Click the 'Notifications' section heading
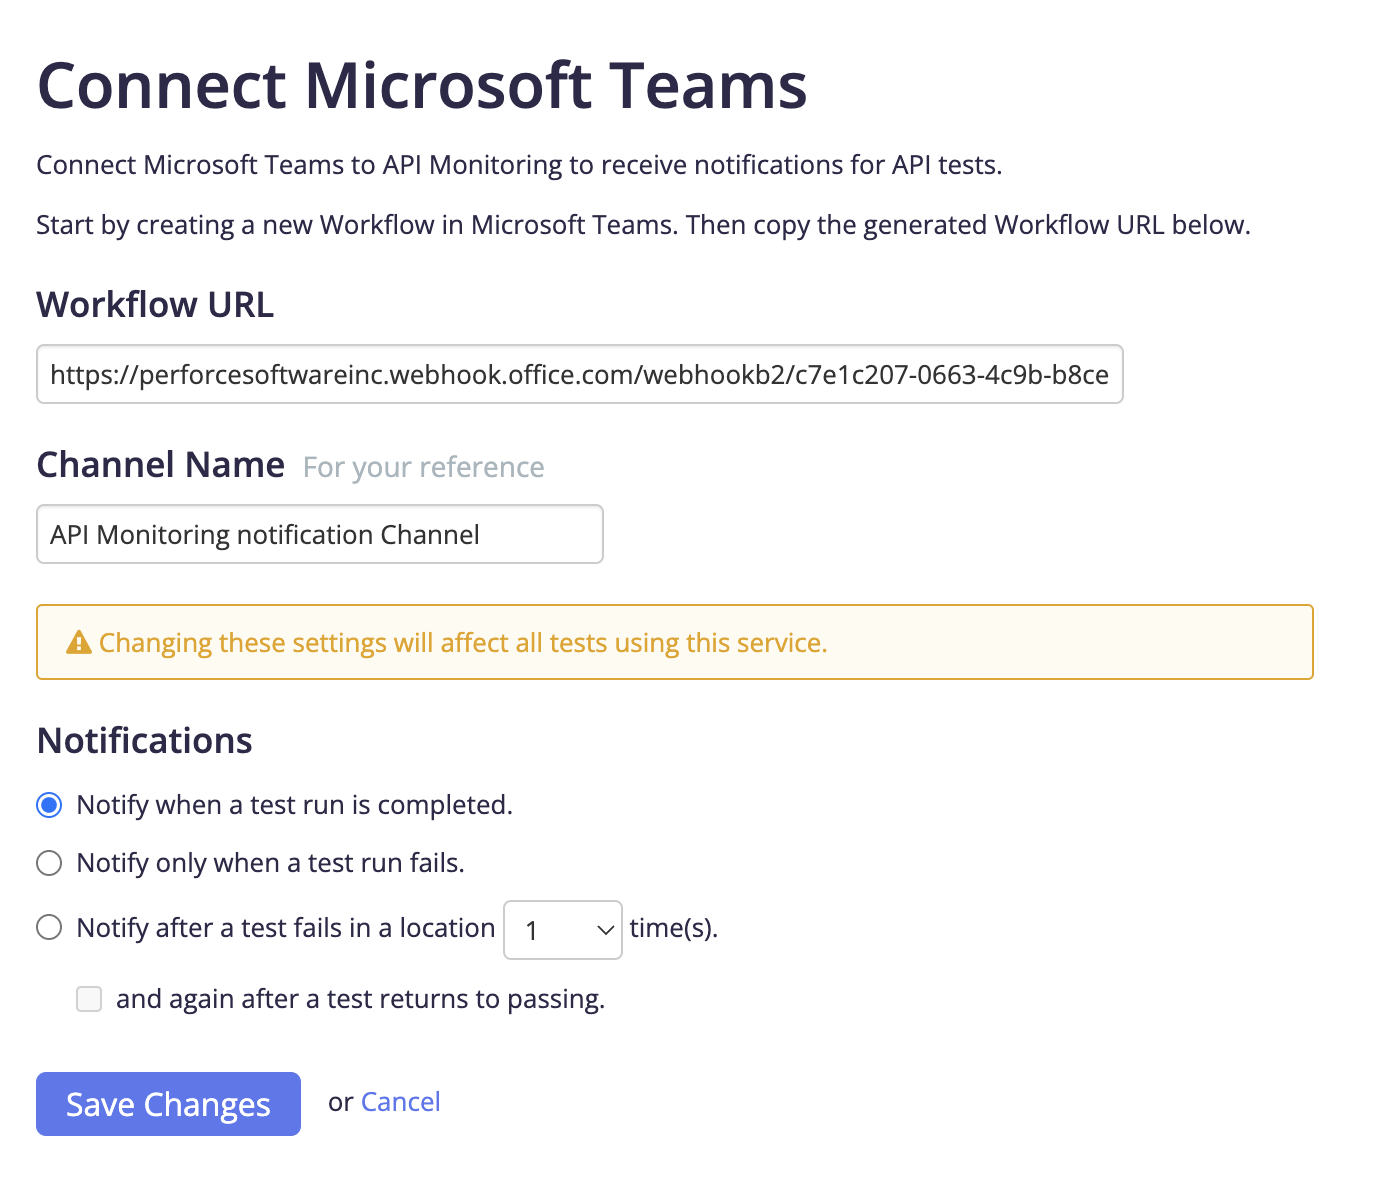 click(145, 741)
